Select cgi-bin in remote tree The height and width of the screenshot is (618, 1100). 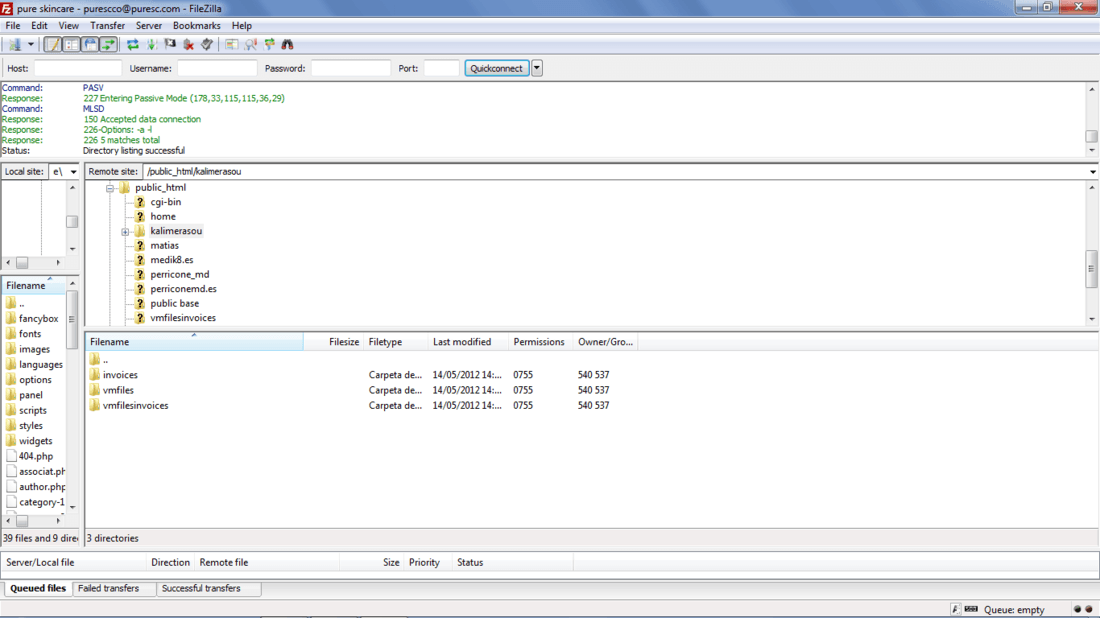tap(166, 202)
